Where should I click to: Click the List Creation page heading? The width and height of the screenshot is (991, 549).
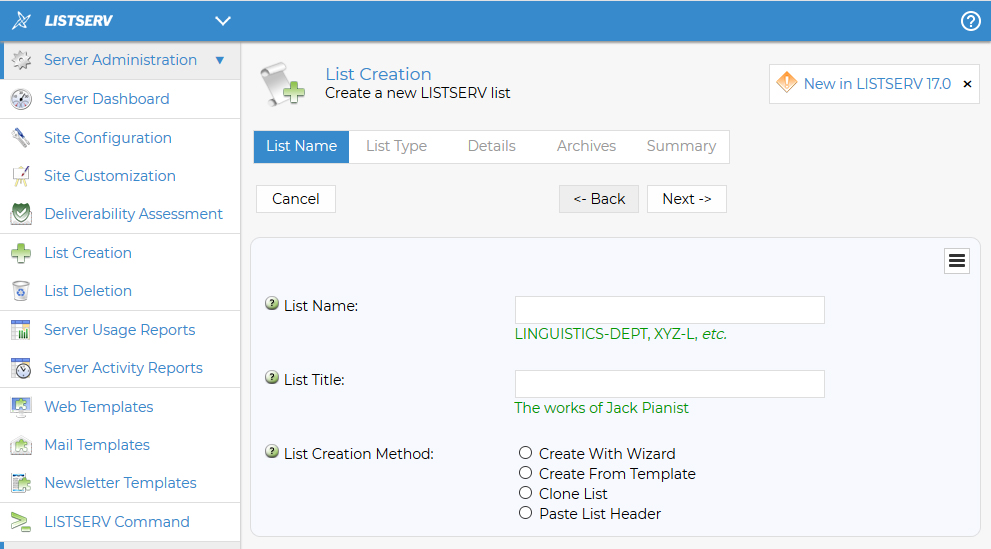378,74
